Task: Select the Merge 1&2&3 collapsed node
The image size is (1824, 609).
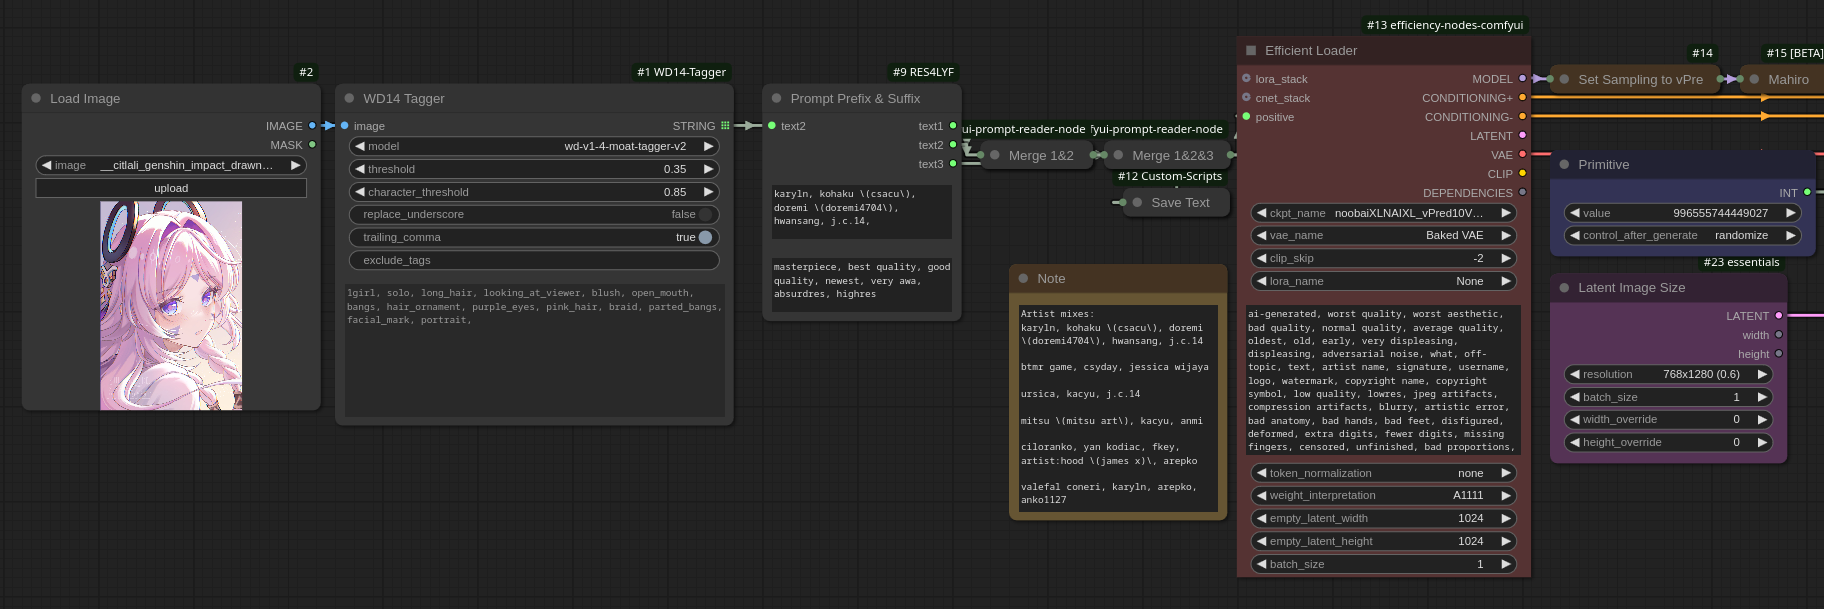Action: (1166, 155)
